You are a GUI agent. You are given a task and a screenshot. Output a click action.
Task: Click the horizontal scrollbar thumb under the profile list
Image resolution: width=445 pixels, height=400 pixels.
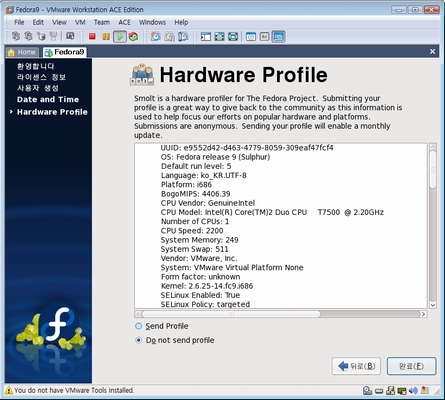[x=231, y=314]
